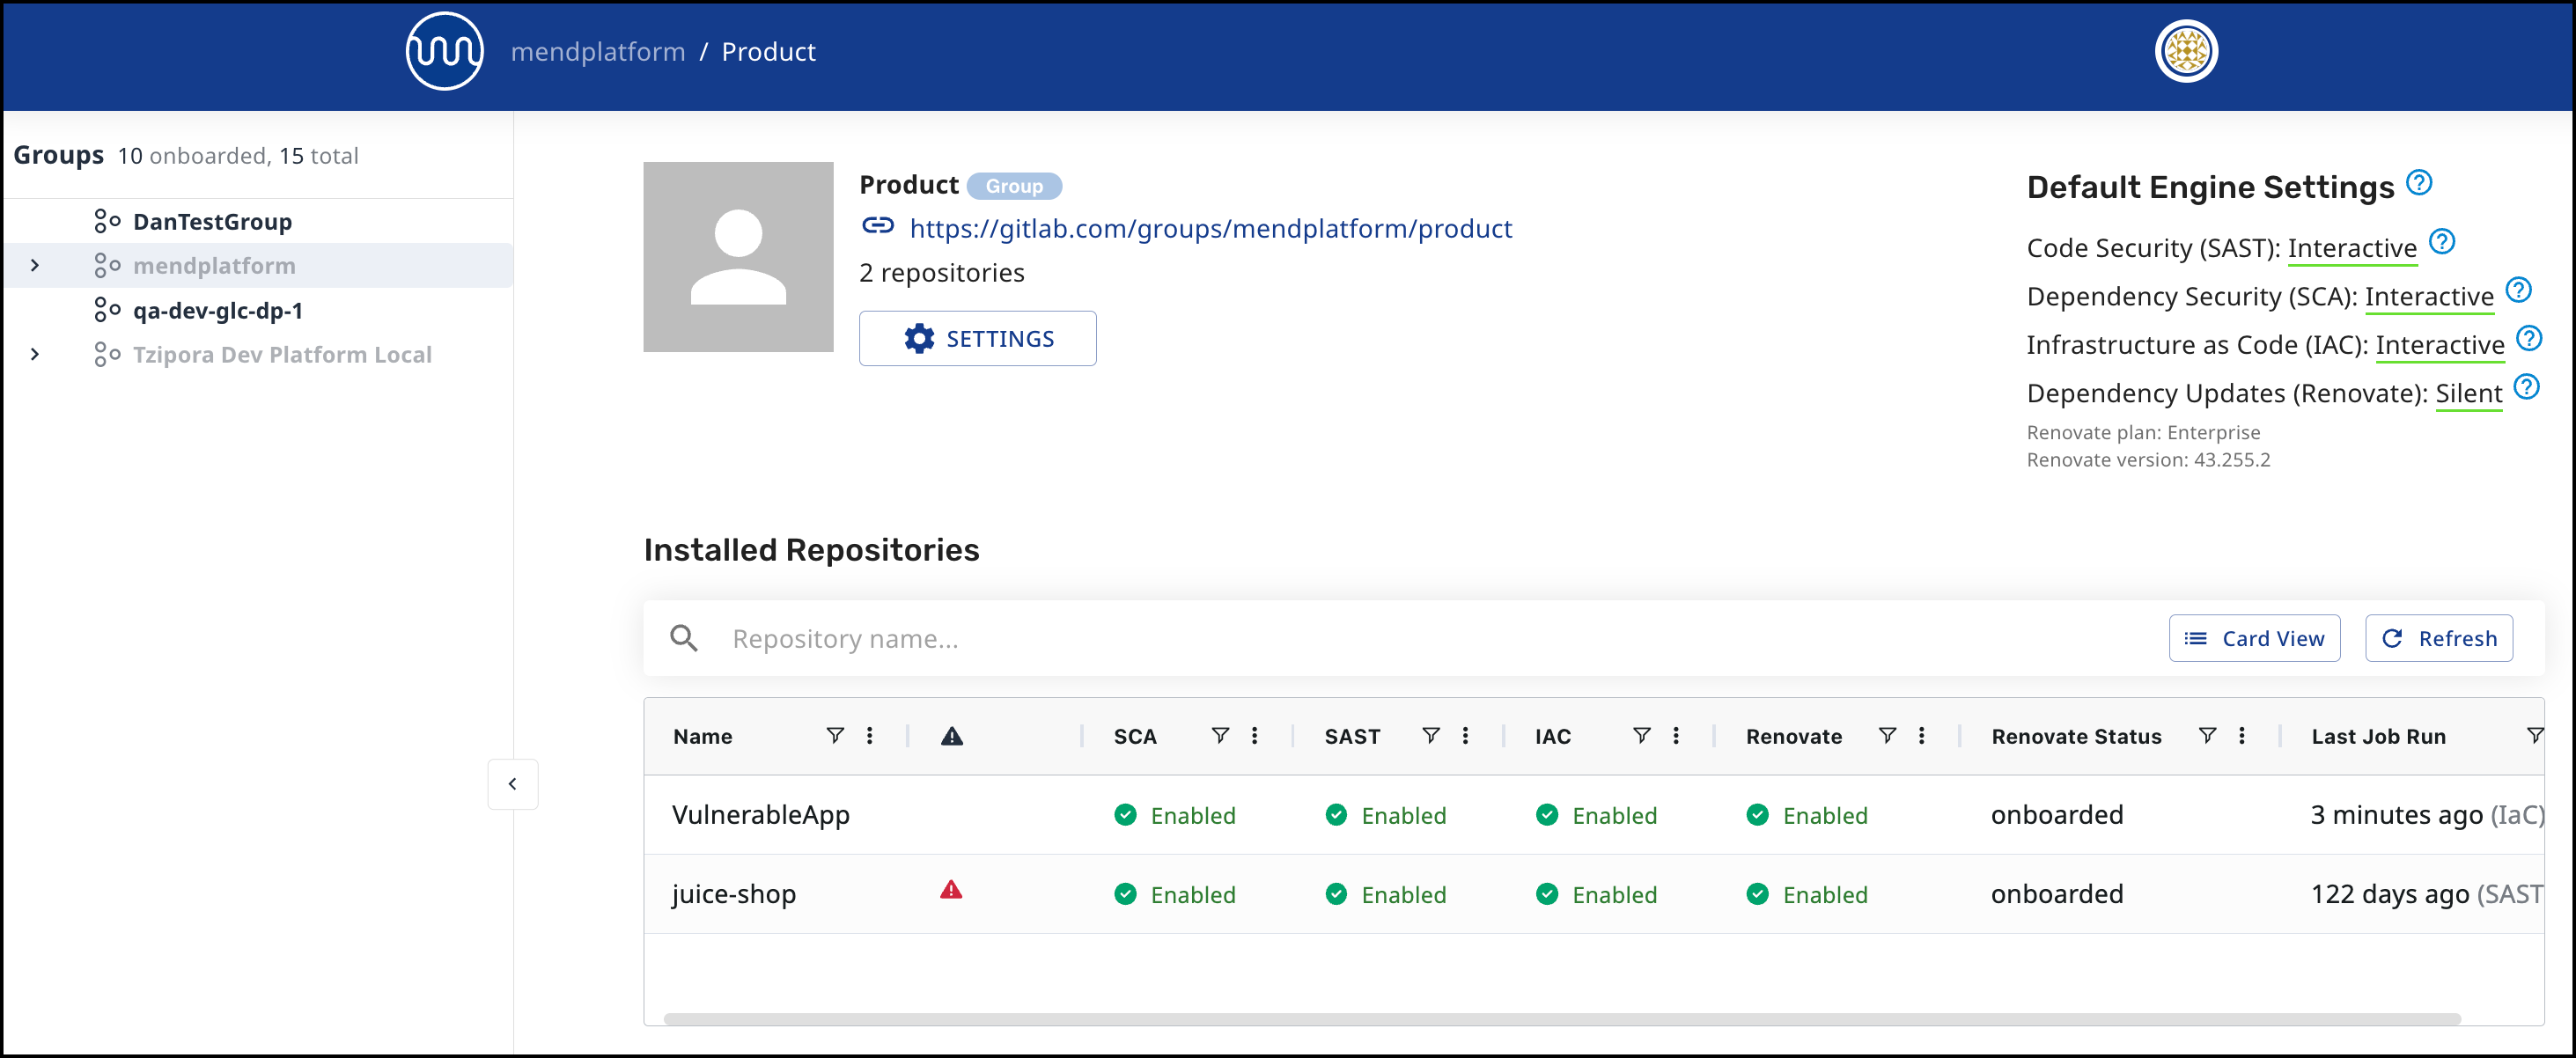
Task: Switch to Card View
Action: (x=2254, y=638)
